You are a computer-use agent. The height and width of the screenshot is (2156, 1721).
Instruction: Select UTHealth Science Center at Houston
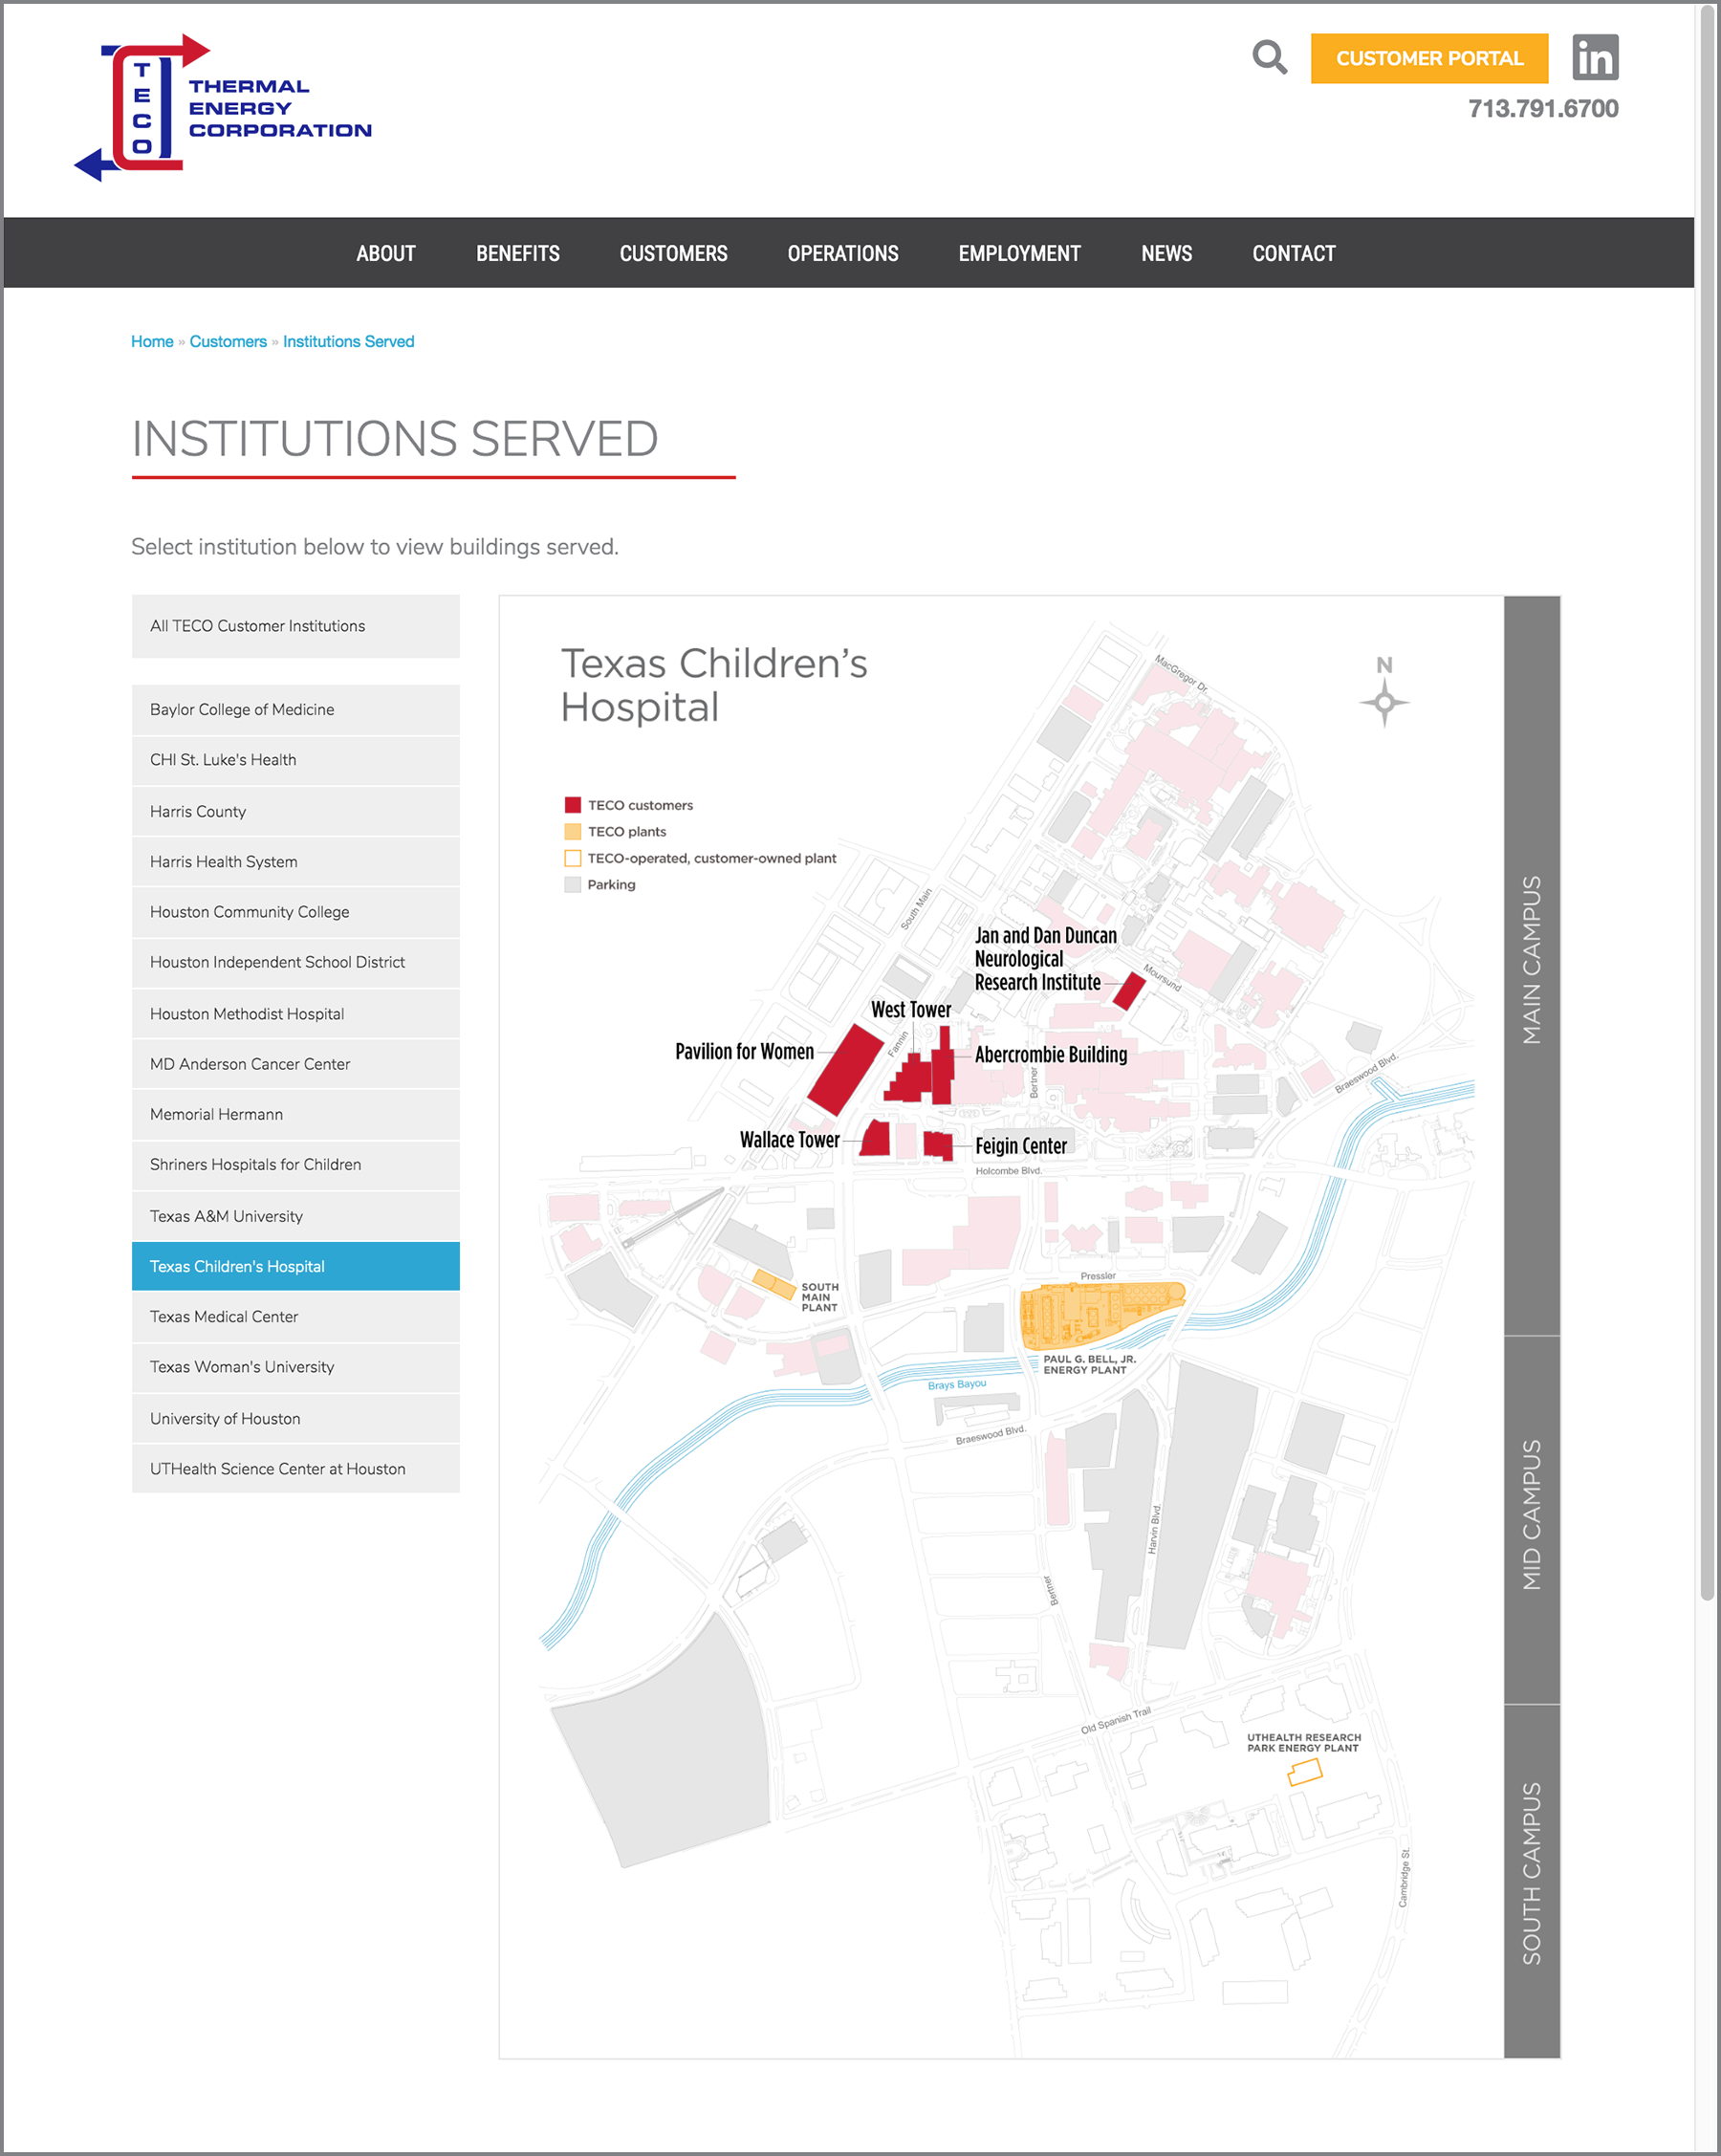295,1468
